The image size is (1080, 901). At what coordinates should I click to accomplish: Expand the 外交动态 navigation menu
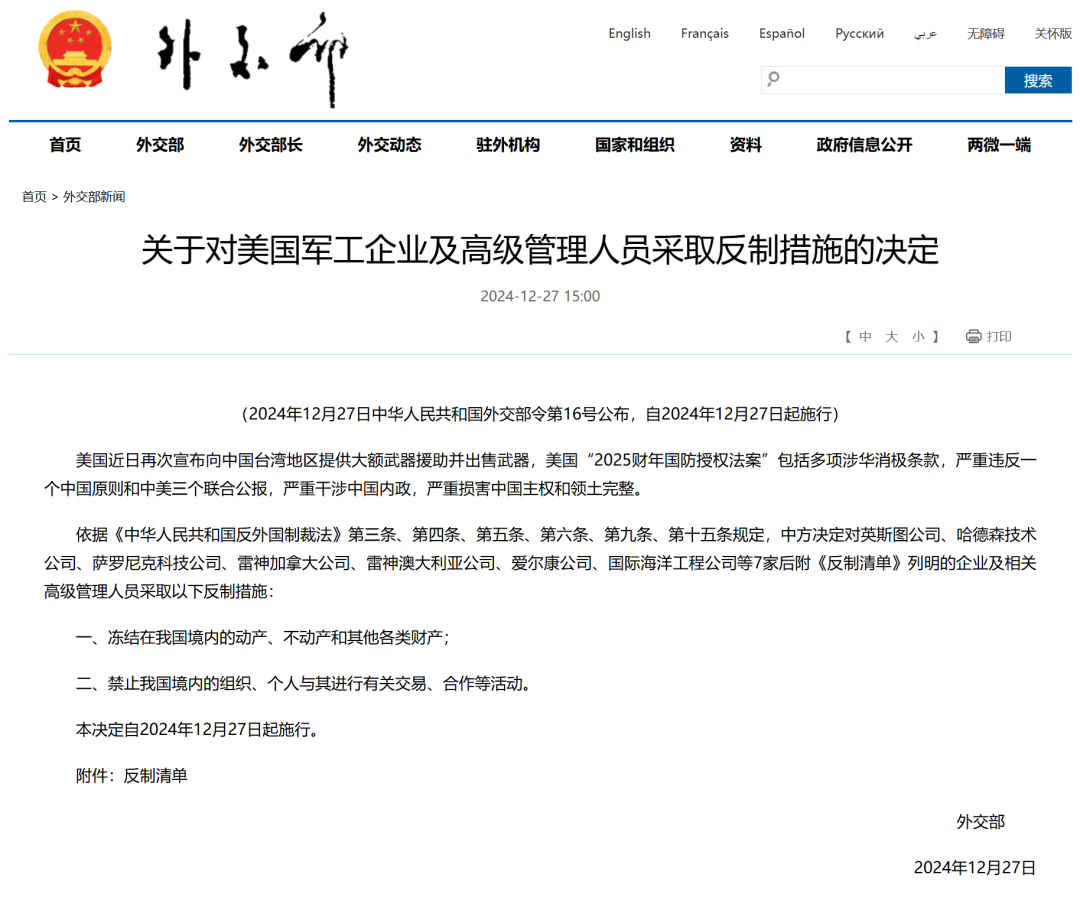389,145
